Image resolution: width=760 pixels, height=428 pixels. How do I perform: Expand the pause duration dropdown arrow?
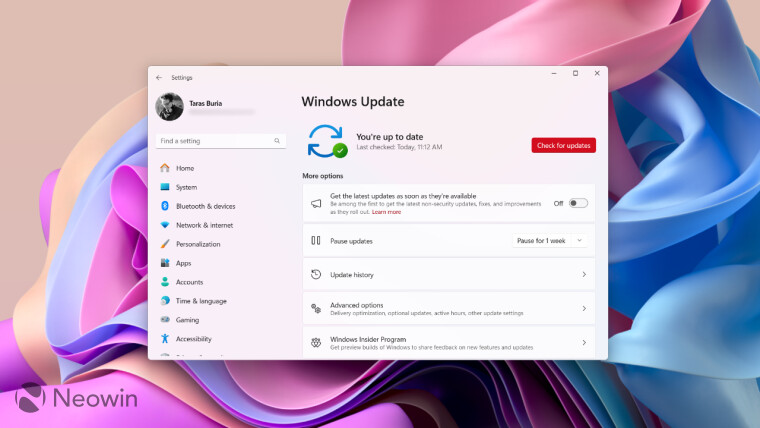point(579,240)
